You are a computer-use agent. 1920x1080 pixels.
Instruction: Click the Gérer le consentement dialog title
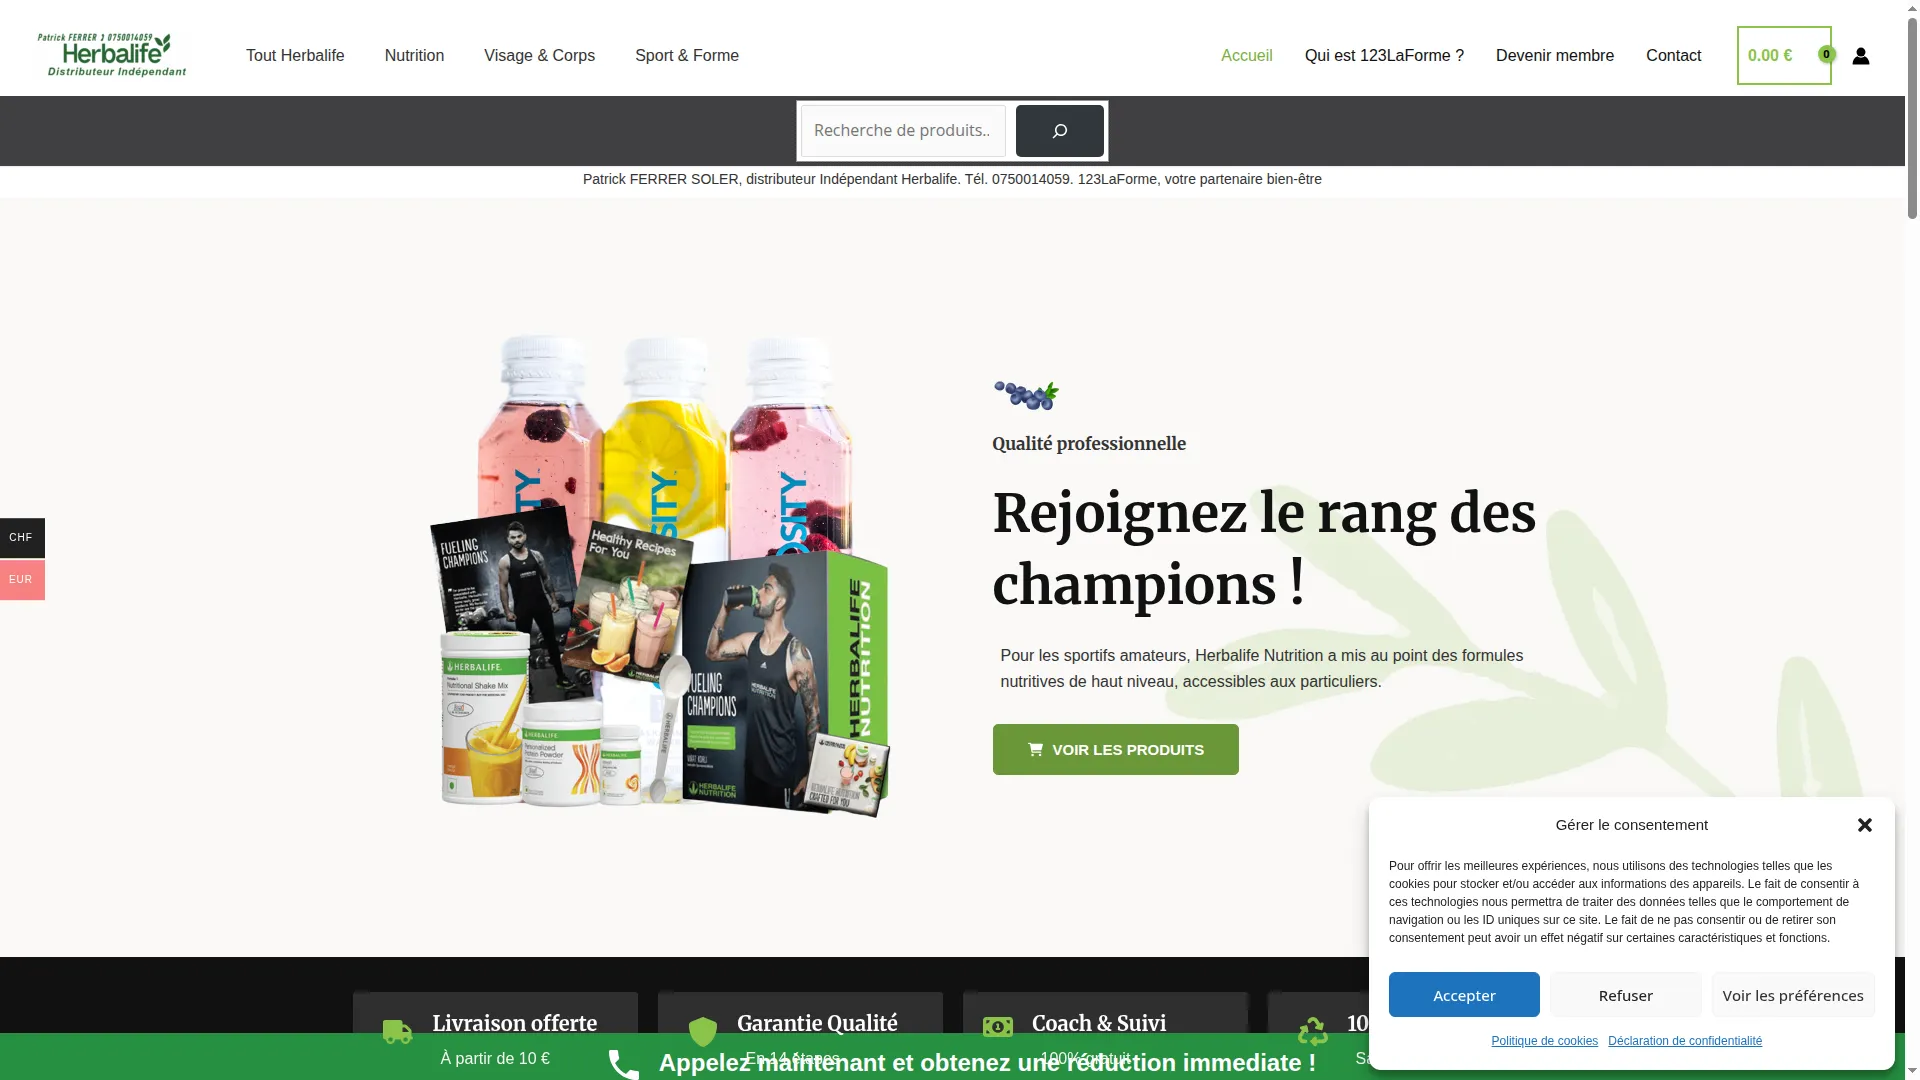(x=1631, y=825)
